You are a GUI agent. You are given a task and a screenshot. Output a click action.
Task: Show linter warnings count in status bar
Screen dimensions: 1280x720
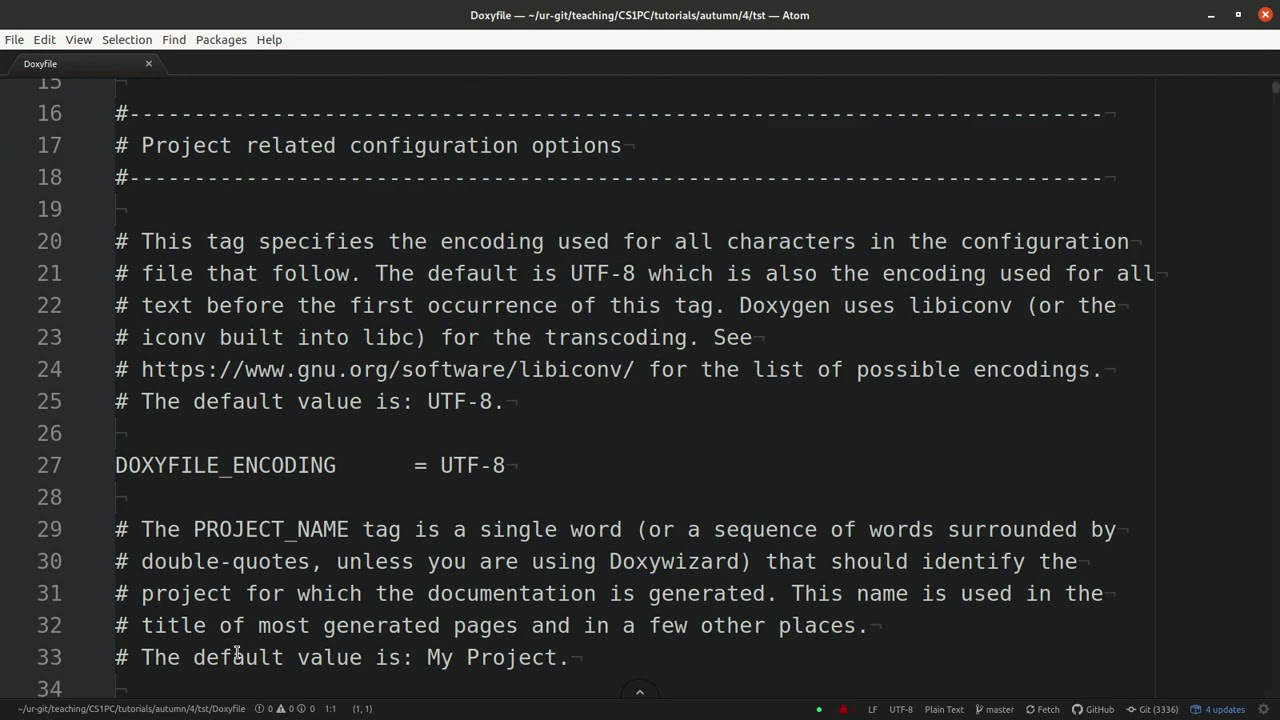[286, 709]
